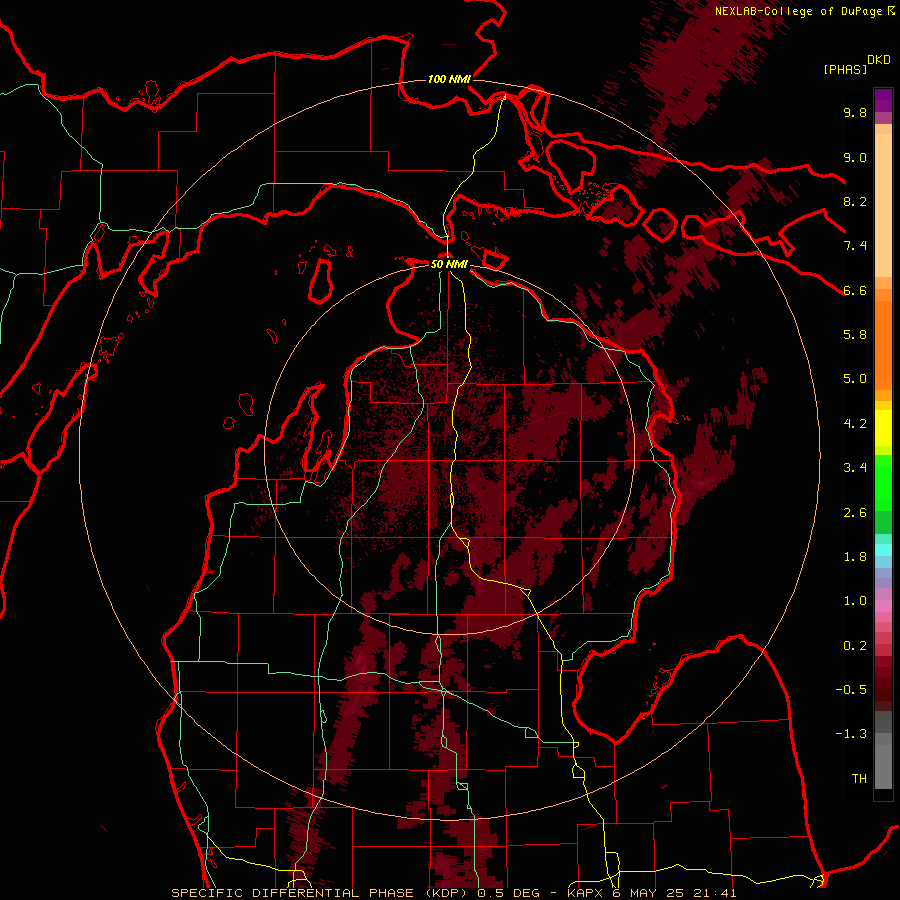Image resolution: width=900 pixels, height=900 pixels.
Task: Click the 5.8 scale value
Action: pos(855,335)
